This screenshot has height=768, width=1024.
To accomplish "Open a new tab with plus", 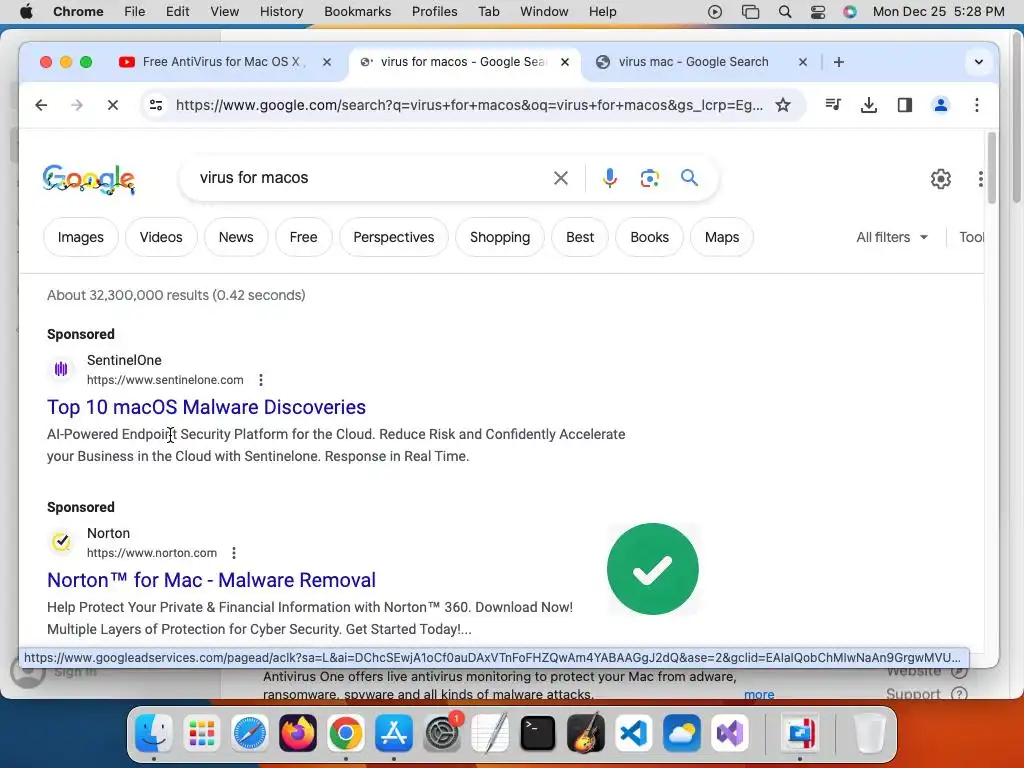I will pos(839,62).
